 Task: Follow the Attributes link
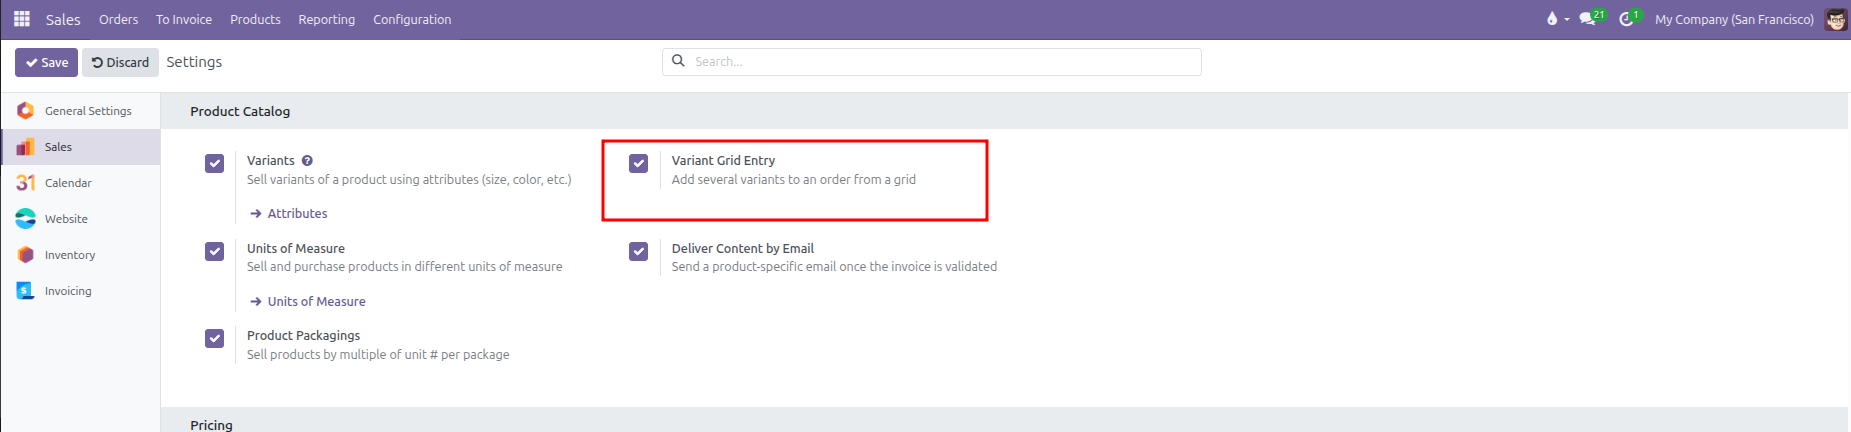289,213
